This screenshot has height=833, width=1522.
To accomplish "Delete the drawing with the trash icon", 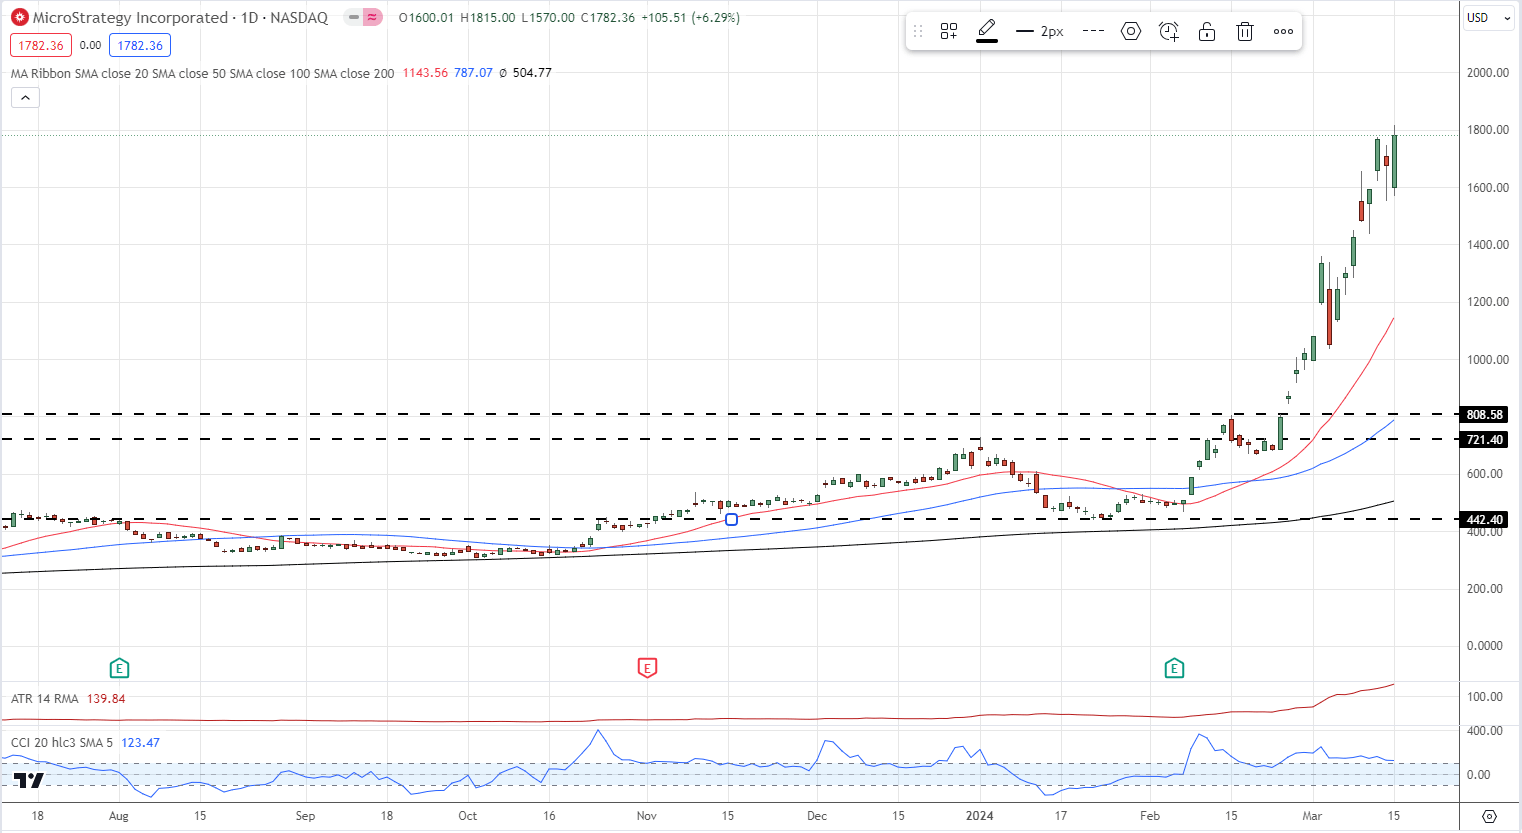I will [x=1245, y=31].
